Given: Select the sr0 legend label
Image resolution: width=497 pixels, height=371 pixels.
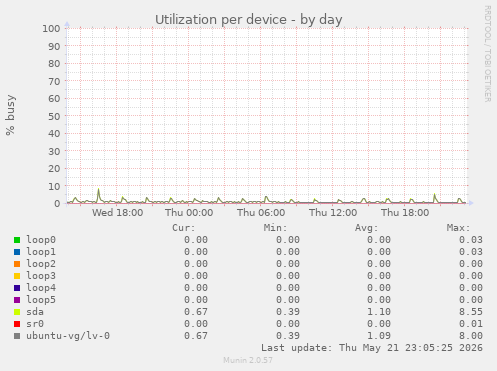Looking at the screenshot, I should [35, 324].
